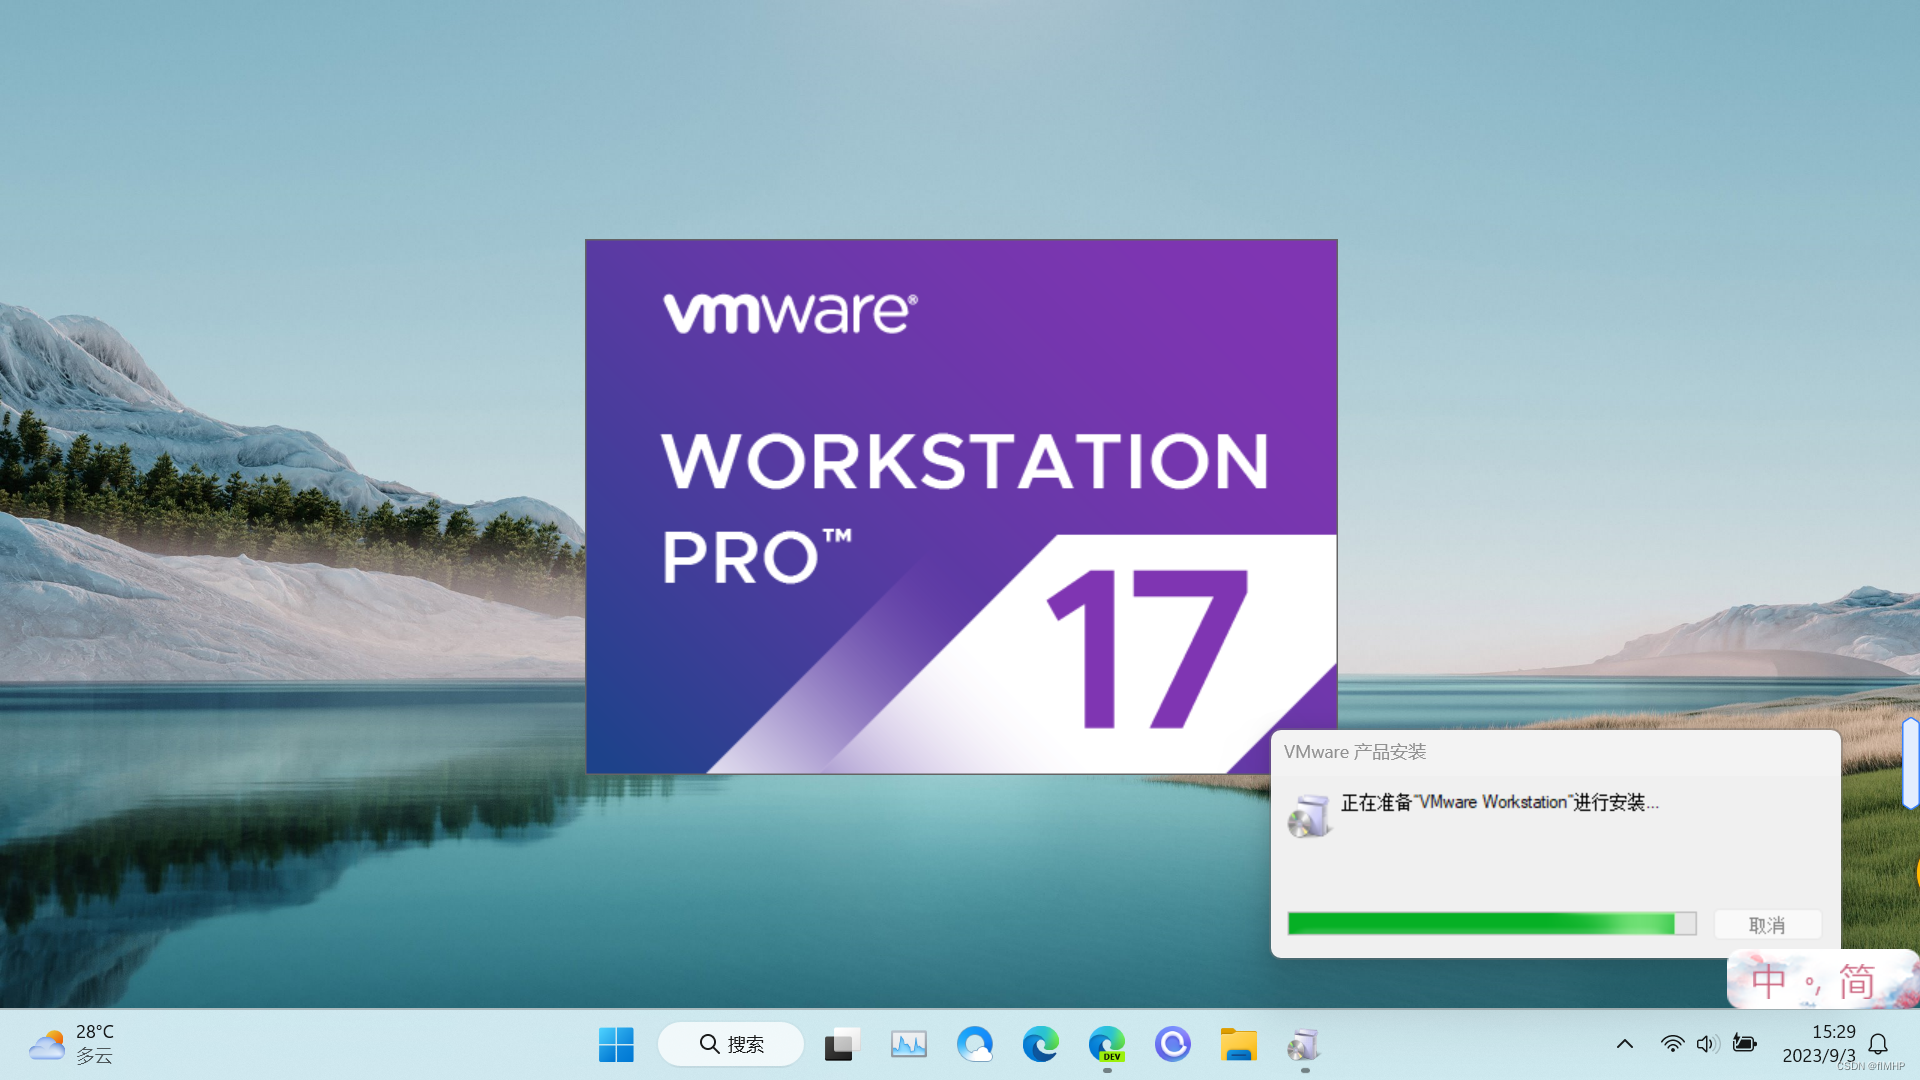The width and height of the screenshot is (1920, 1080).
Task: Click the Cancel (取消) button in installer
Action: pyautogui.click(x=1767, y=925)
